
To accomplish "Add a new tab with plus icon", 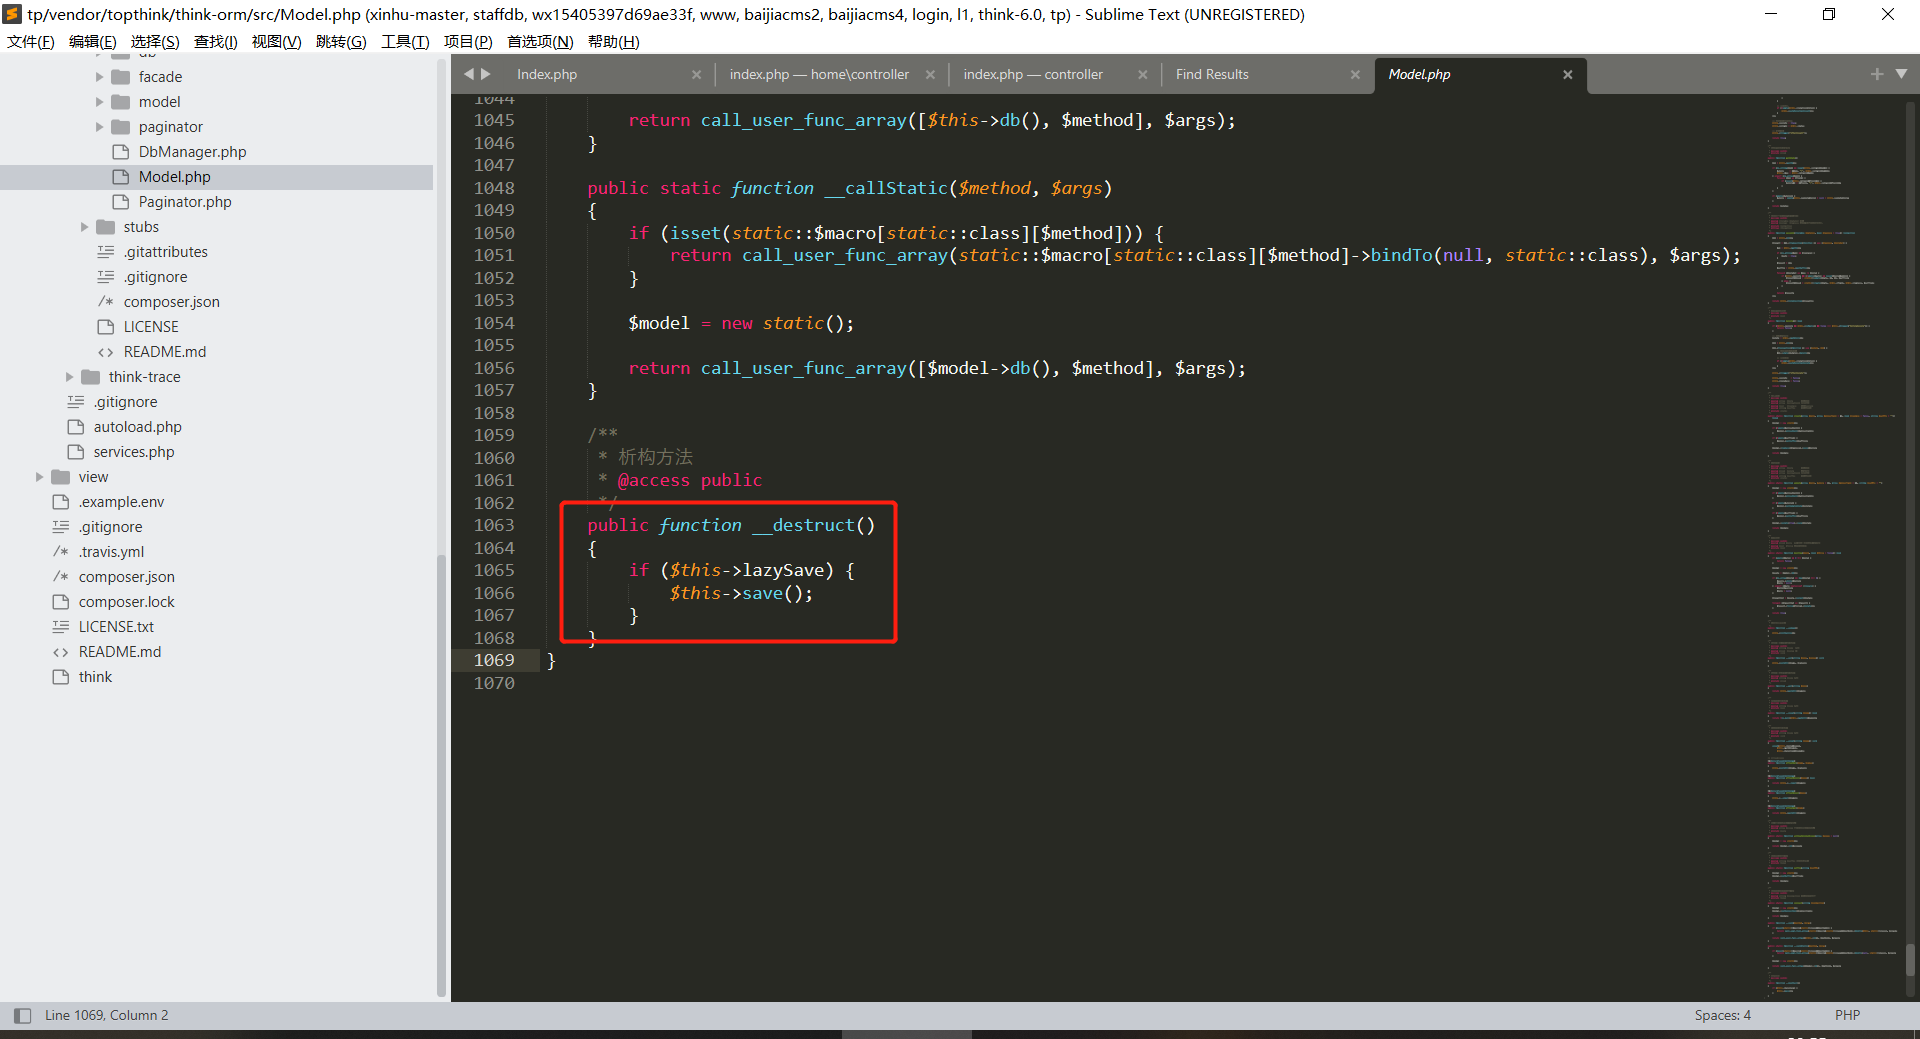I will tap(1877, 74).
